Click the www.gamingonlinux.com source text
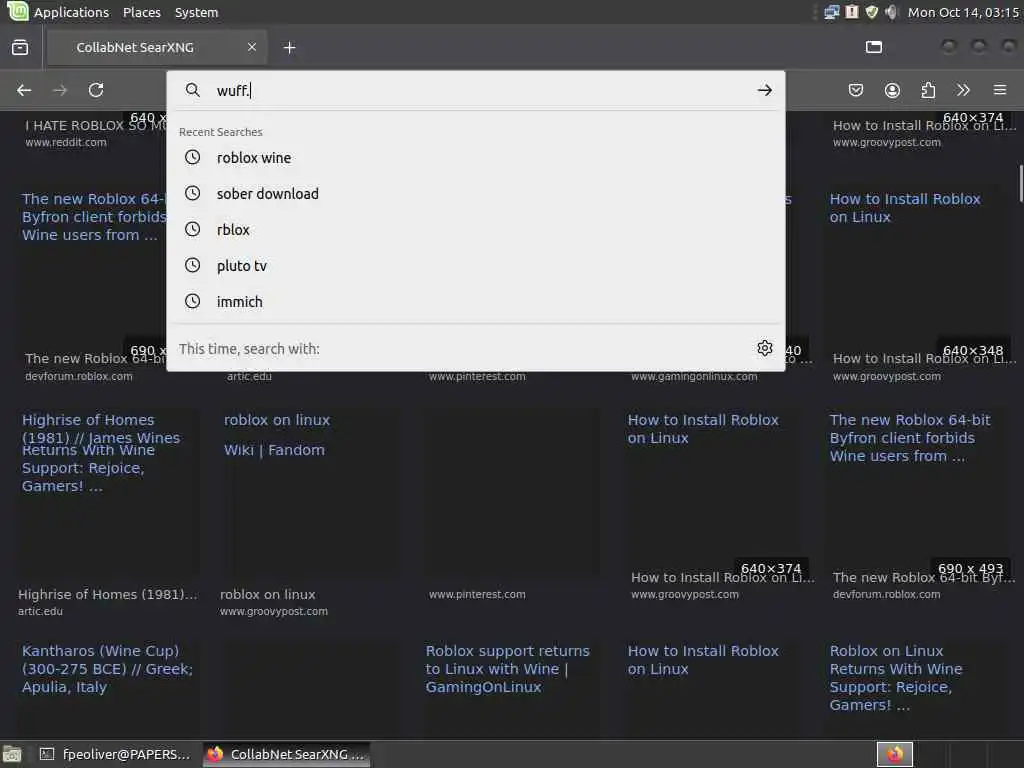Image resolution: width=1024 pixels, height=768 pixels. click(694, 376)
